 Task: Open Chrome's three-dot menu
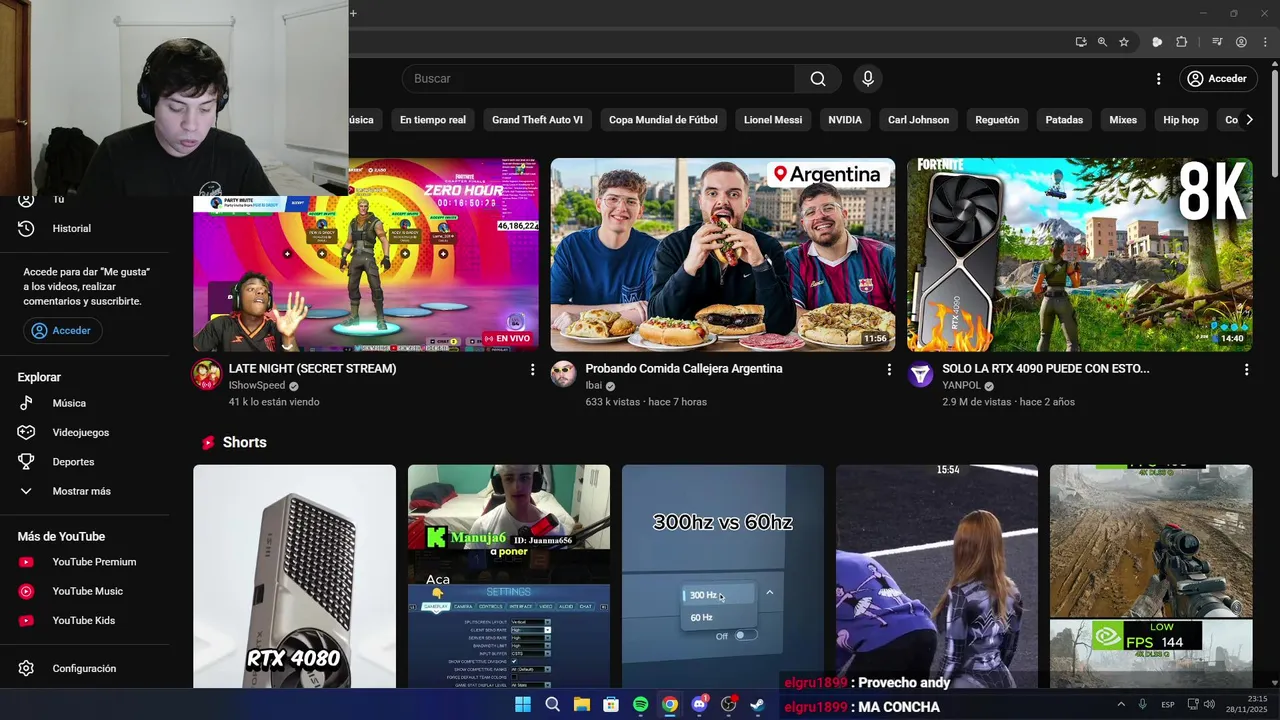(x=1264, y=42)
